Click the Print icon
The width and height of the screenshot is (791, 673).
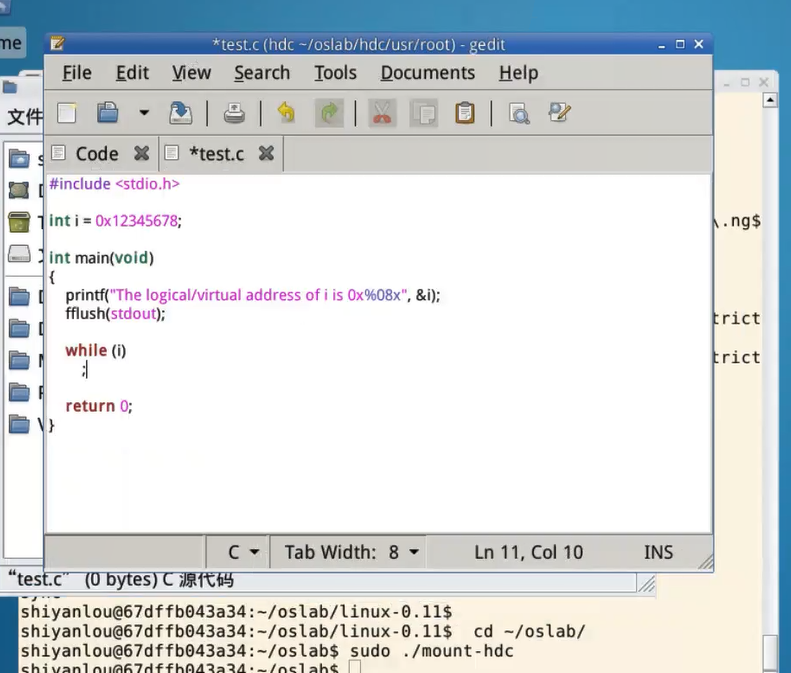point(234,113)
